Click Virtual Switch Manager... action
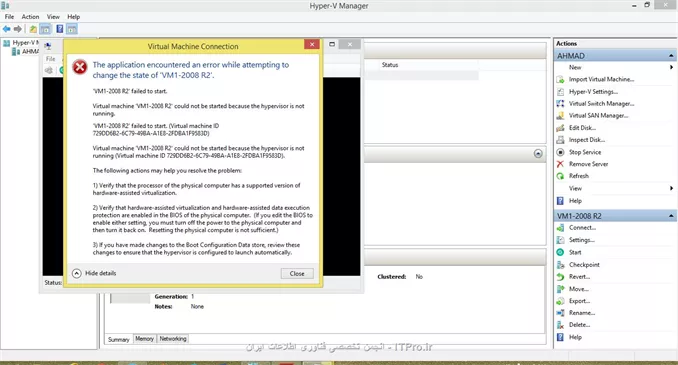 (x=601, y=104)
